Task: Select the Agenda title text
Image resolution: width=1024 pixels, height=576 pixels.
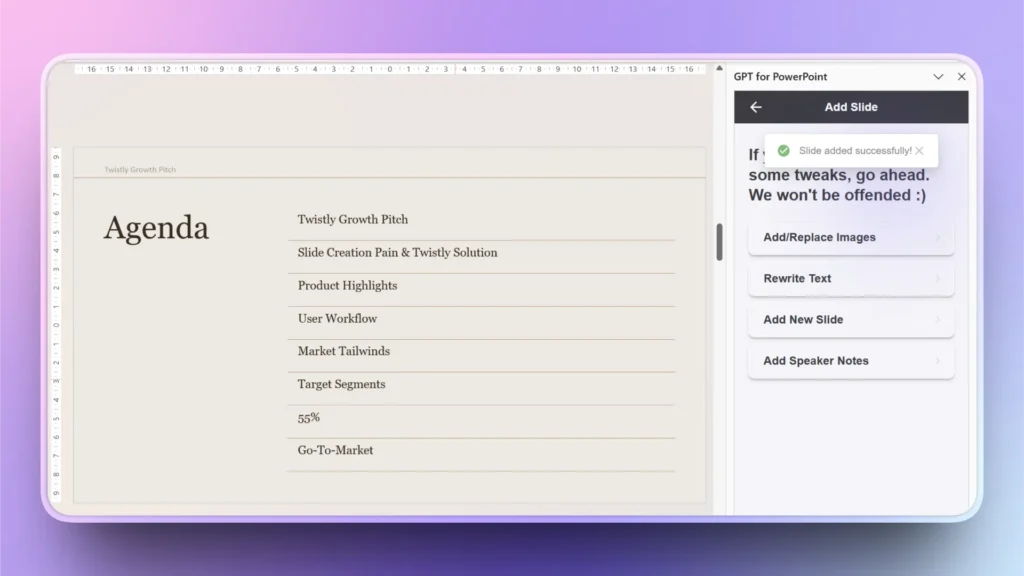Action: tap(156, 228)
